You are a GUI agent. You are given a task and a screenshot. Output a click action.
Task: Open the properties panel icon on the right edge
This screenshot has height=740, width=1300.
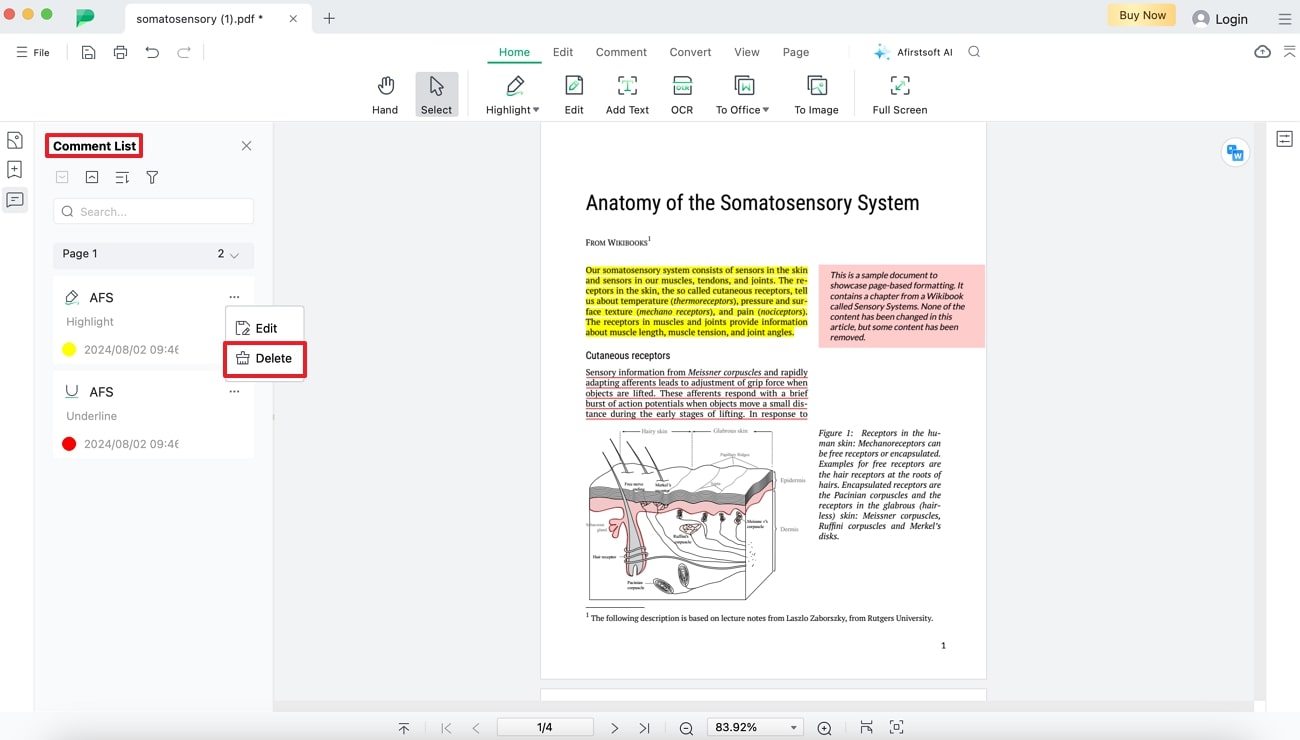click(x=1285, y=139)
